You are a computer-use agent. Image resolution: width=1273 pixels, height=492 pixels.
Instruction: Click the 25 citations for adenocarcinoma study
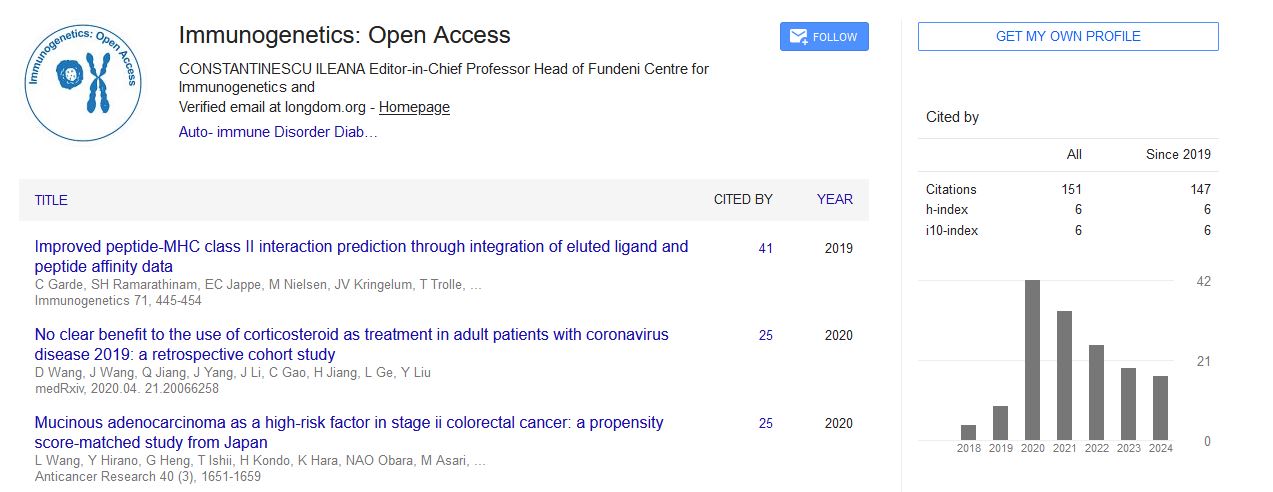coord(765,424)
